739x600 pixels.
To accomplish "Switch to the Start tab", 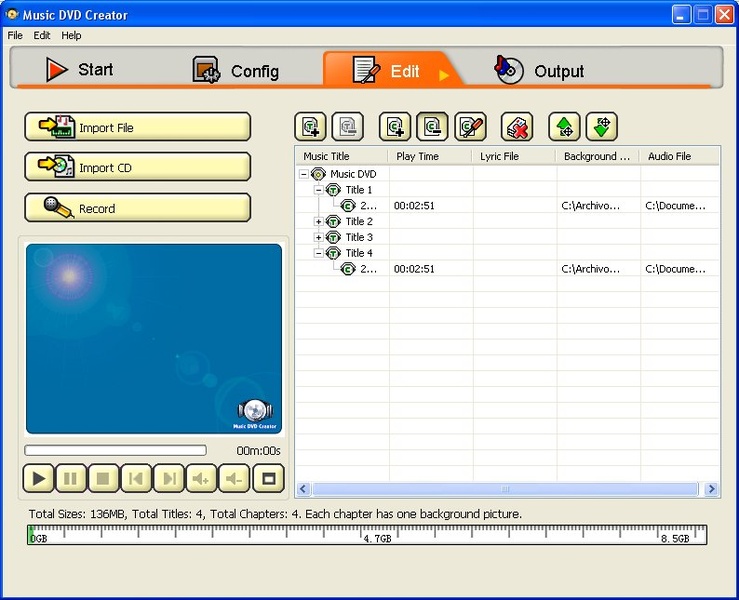I will coord(80,69).
